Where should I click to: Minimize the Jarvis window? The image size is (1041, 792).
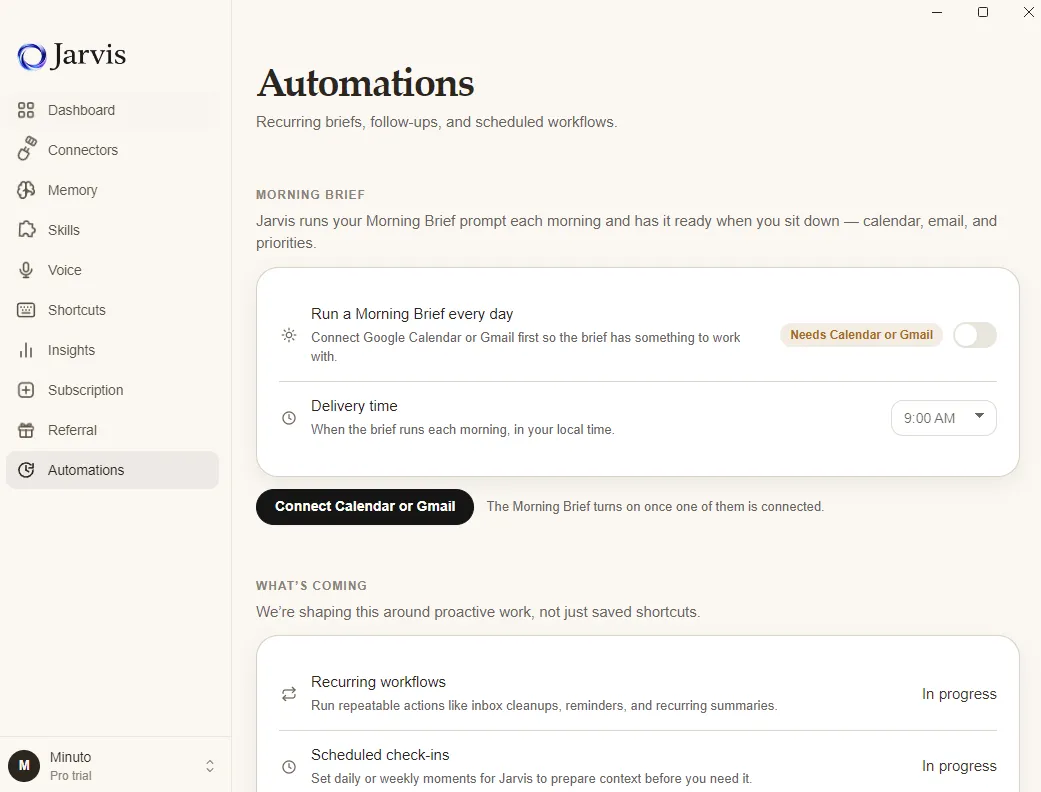coord(937,12)
